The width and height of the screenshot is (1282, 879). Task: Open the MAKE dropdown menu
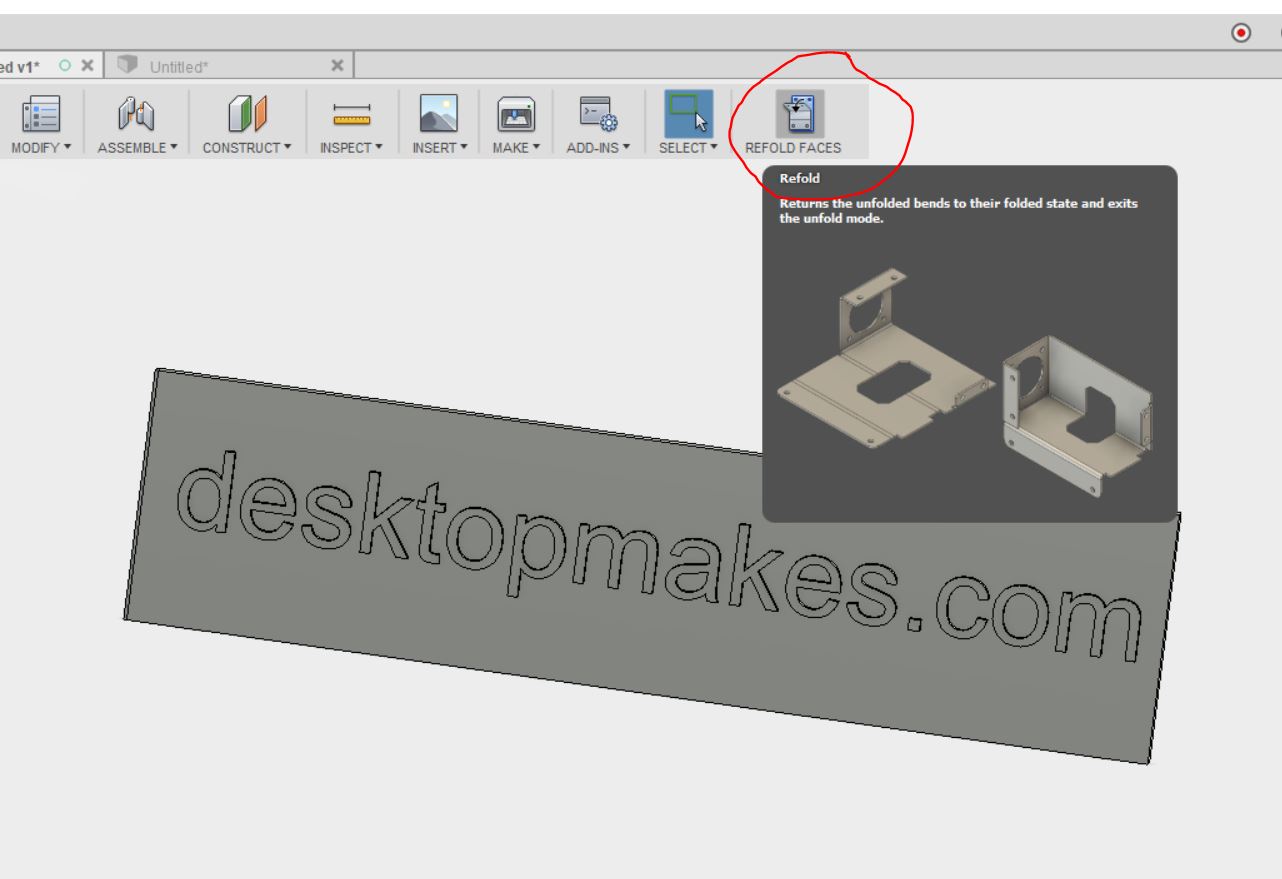tap(517, 148)
